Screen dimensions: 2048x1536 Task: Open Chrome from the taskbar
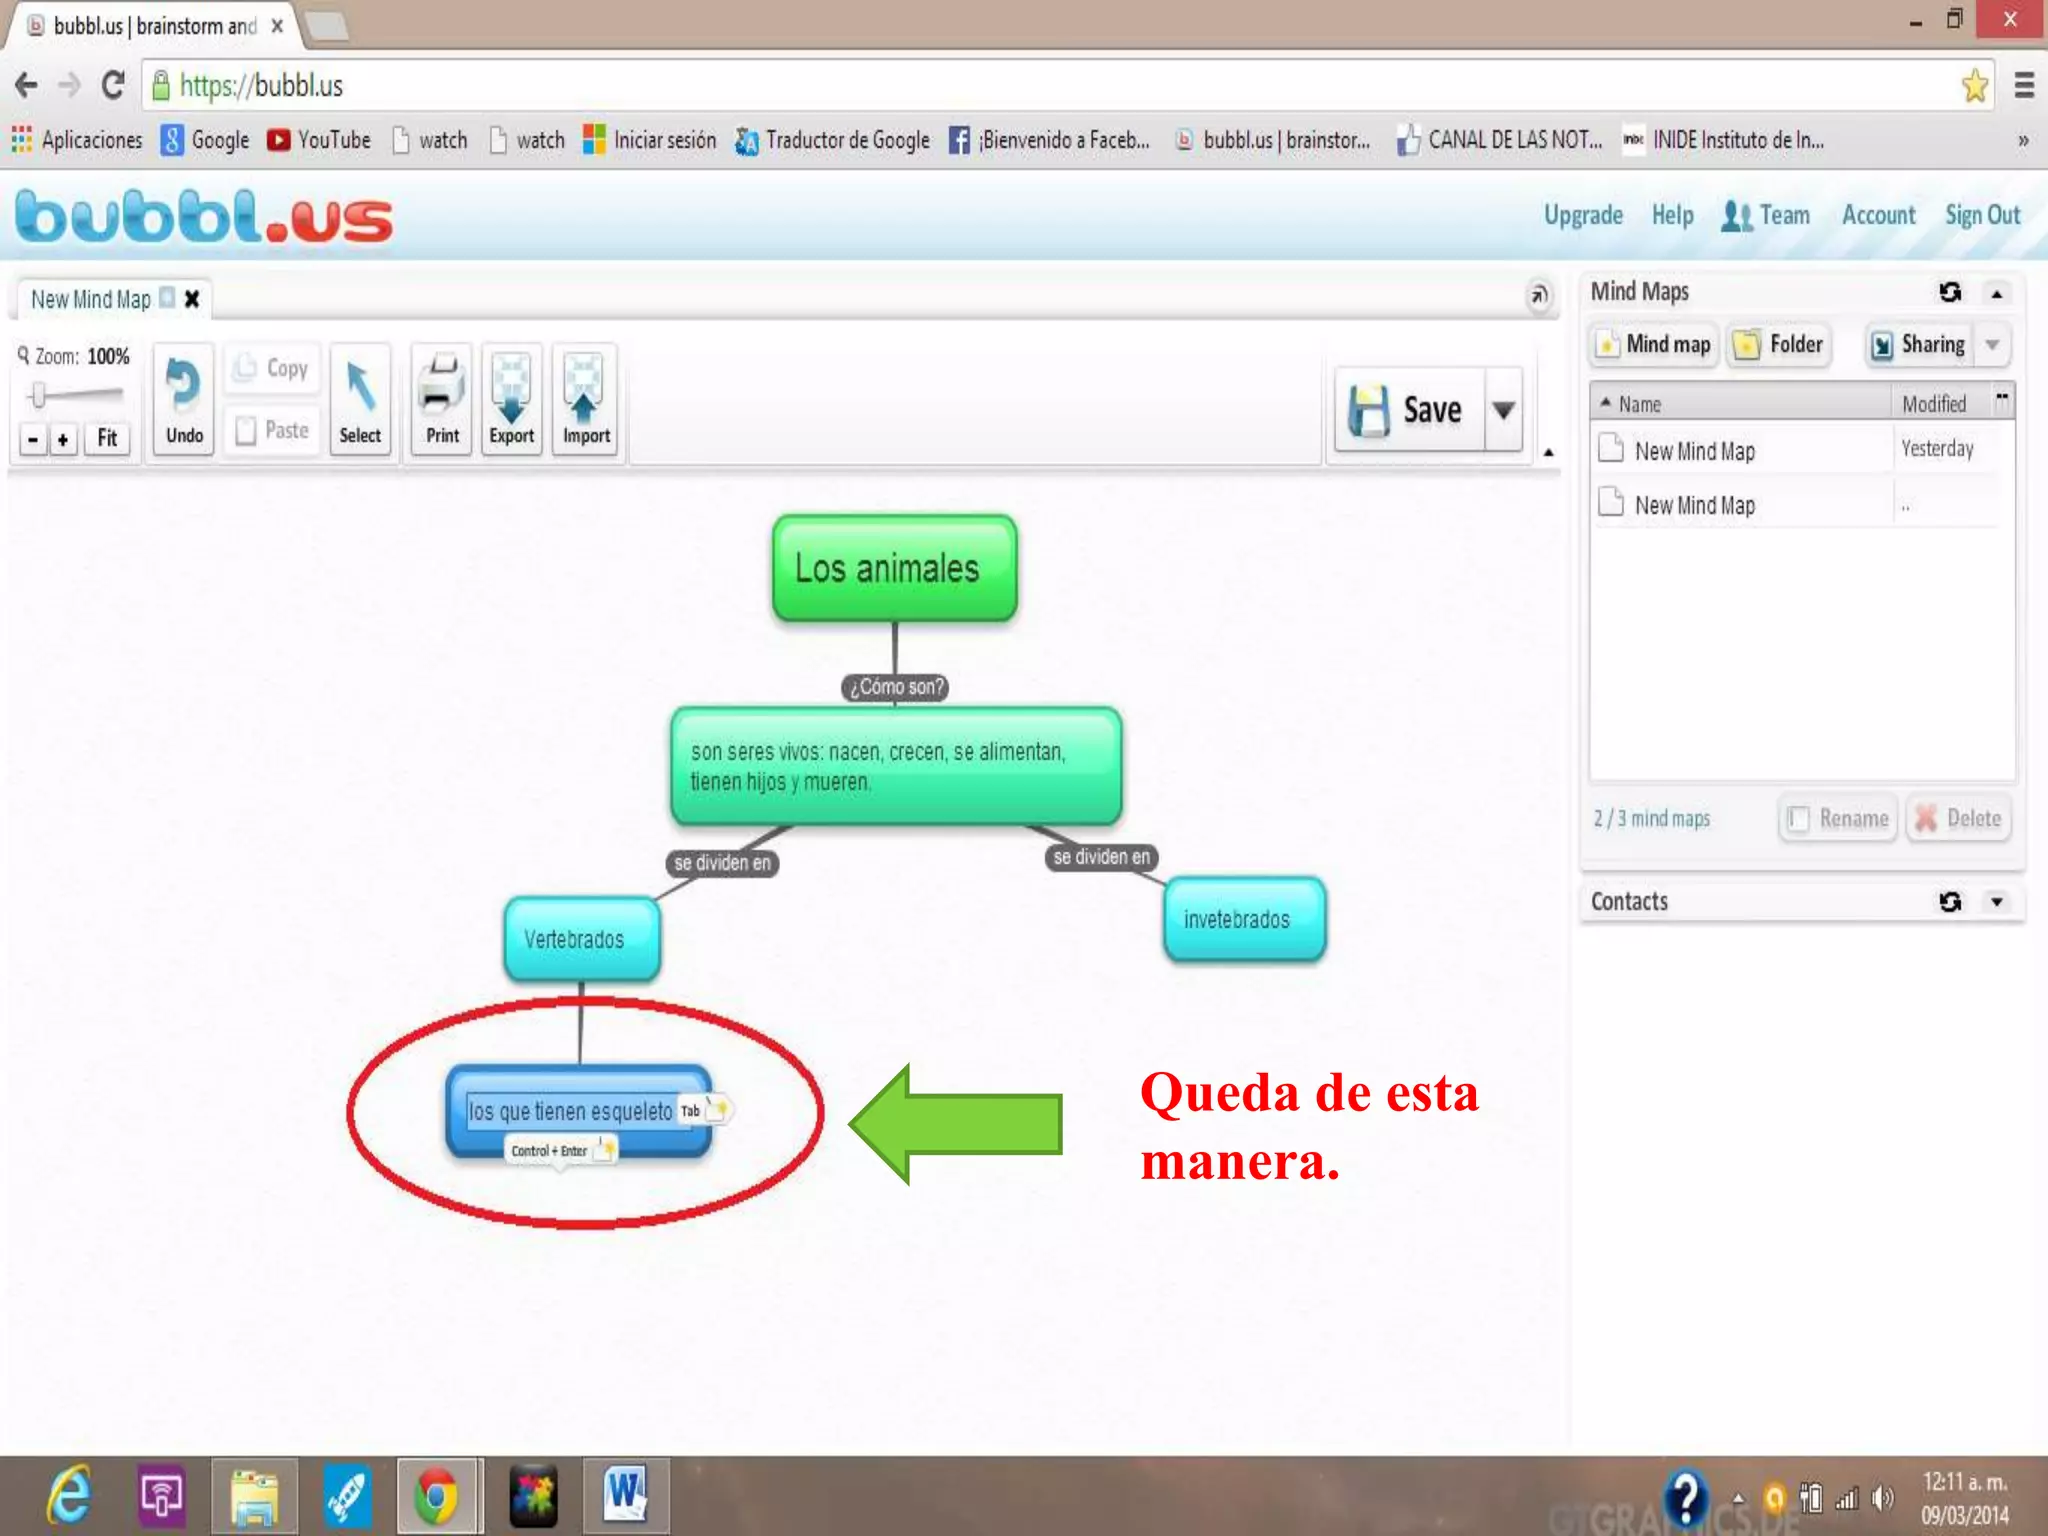point(437,1497)
